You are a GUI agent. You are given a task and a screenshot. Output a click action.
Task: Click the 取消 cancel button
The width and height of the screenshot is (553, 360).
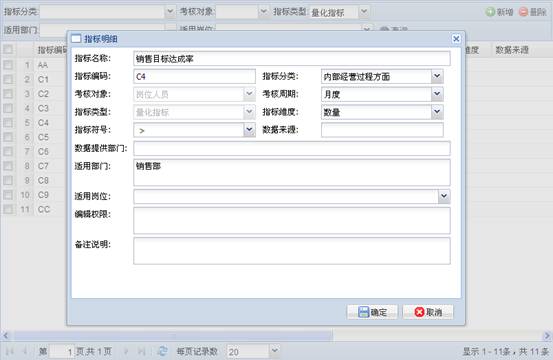pyautogui.click(x=428, y=312)
